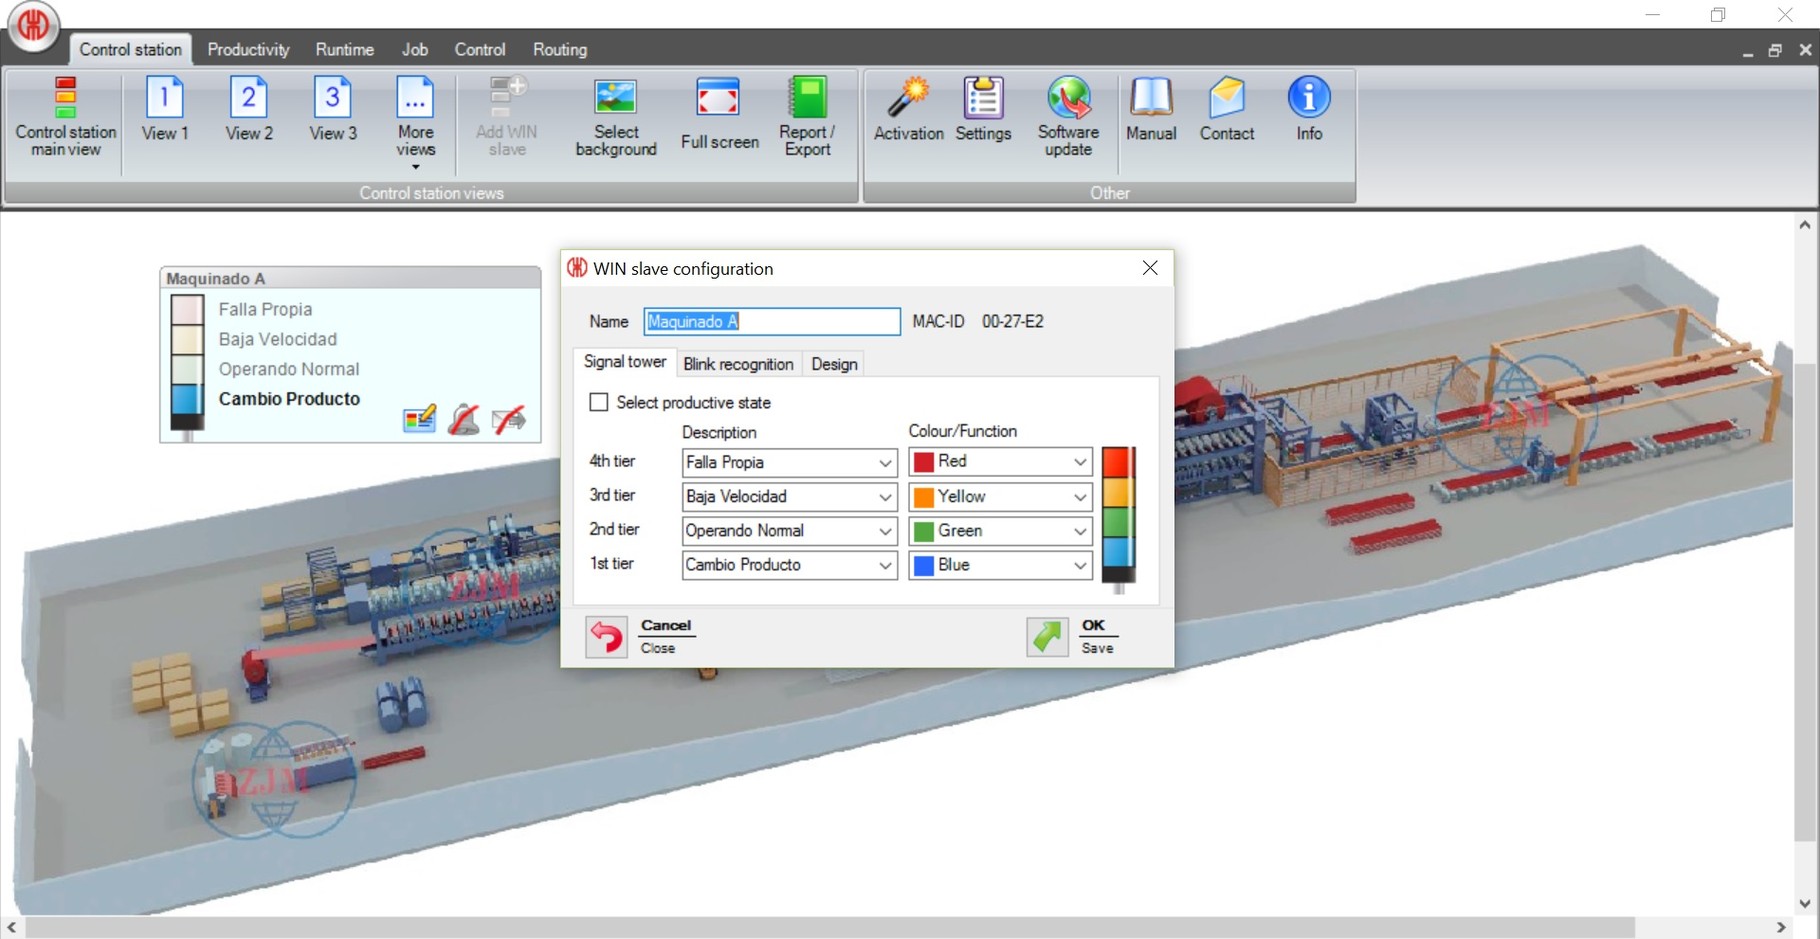Open the Manual book icon

tap(1151, 110)
